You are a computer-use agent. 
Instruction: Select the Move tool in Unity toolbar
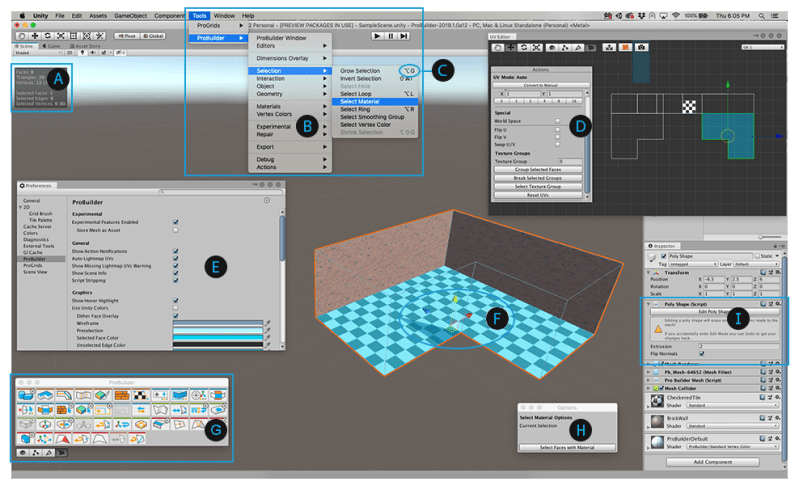35,36
